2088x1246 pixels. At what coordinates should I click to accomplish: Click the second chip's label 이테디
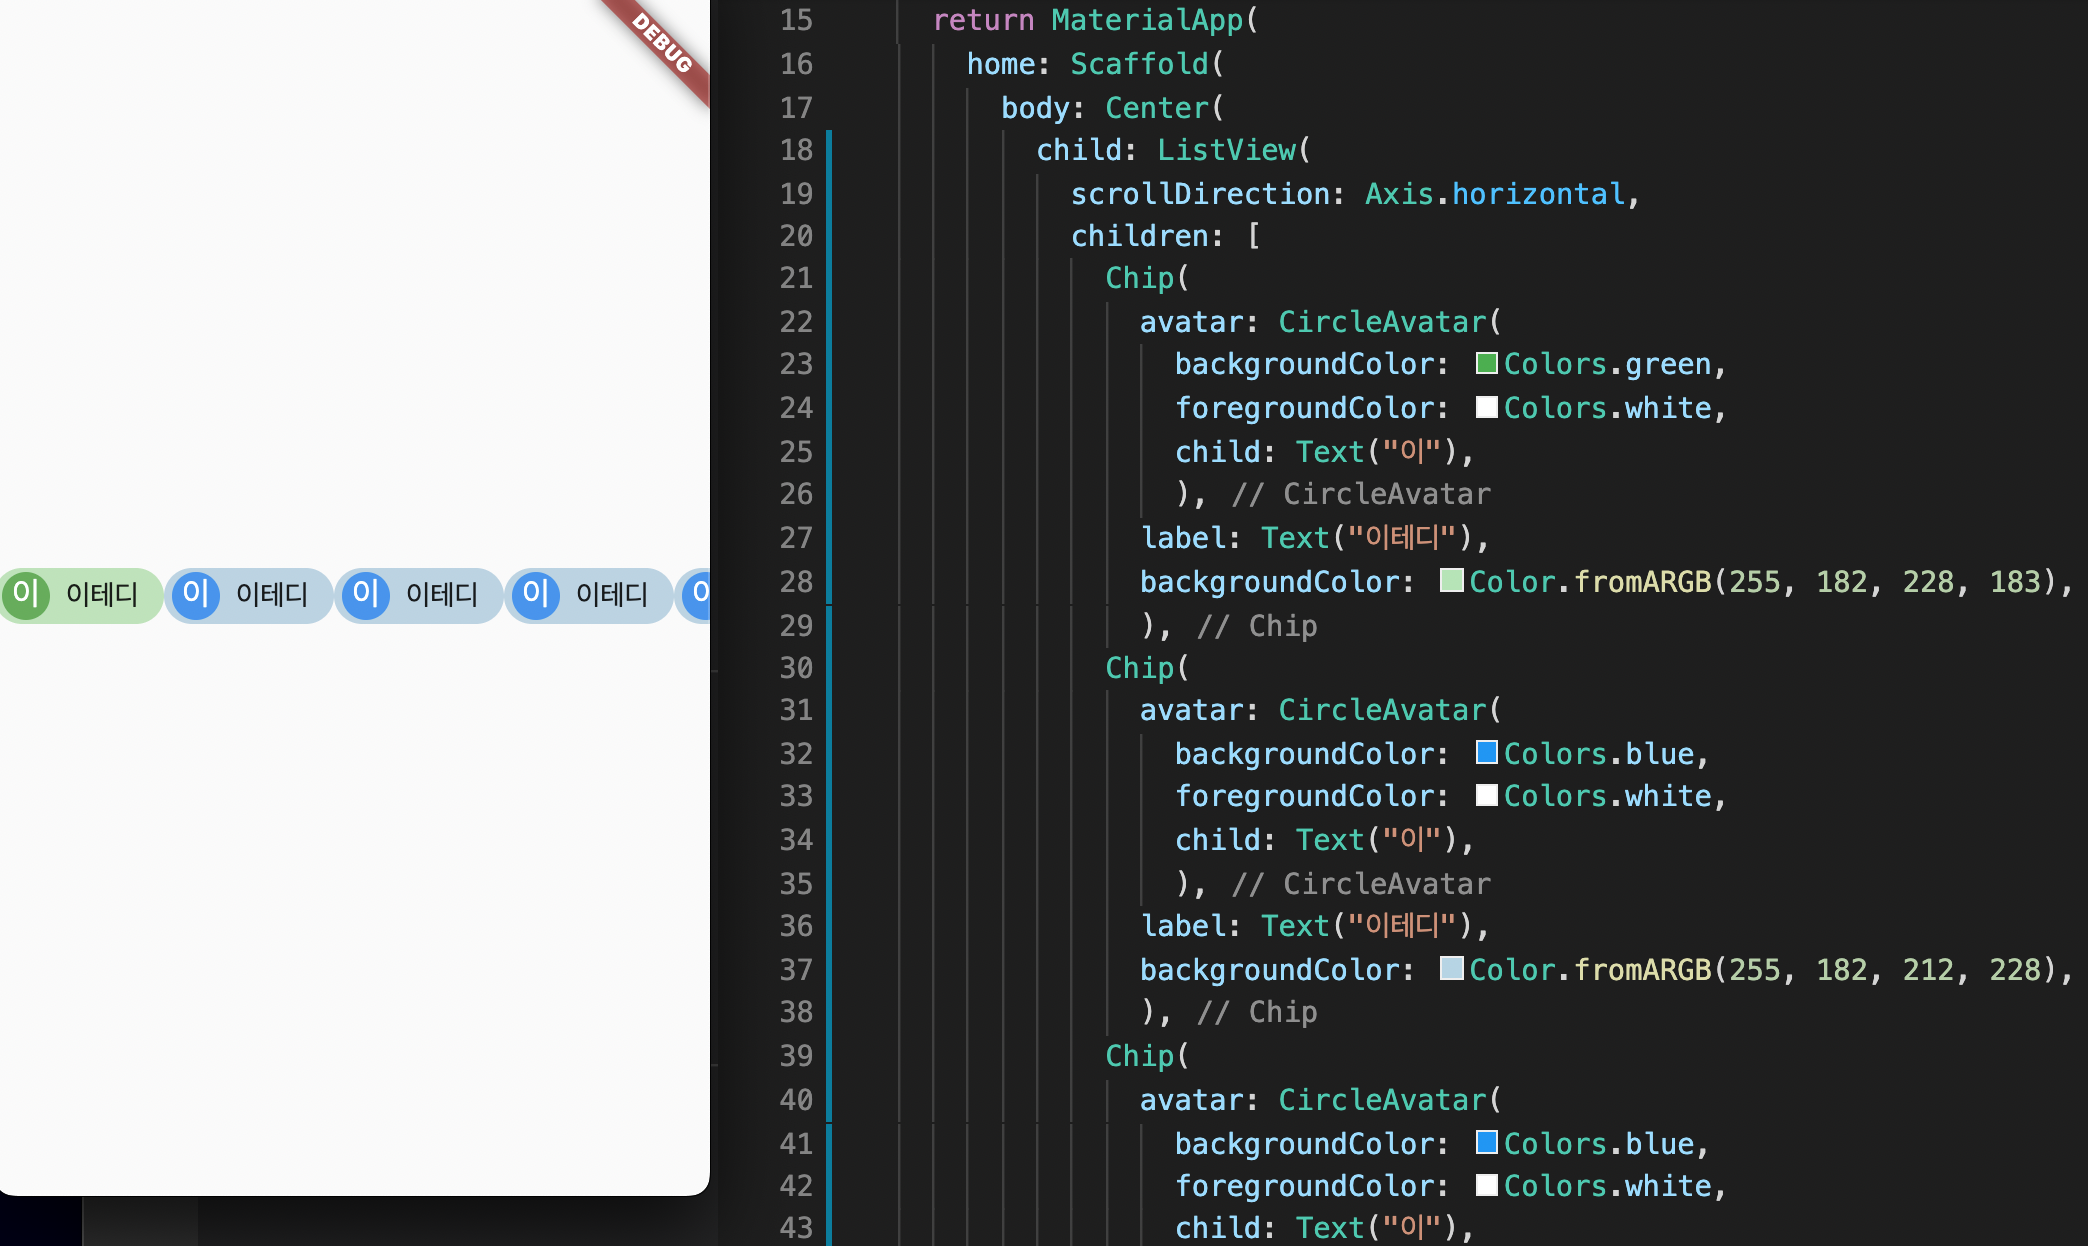point(272,595)
